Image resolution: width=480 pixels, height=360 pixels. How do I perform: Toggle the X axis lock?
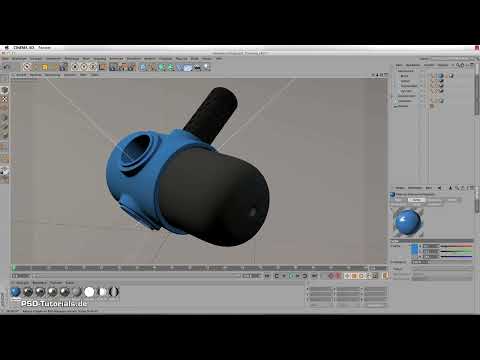pyautogui.click(x=75, y=67)
